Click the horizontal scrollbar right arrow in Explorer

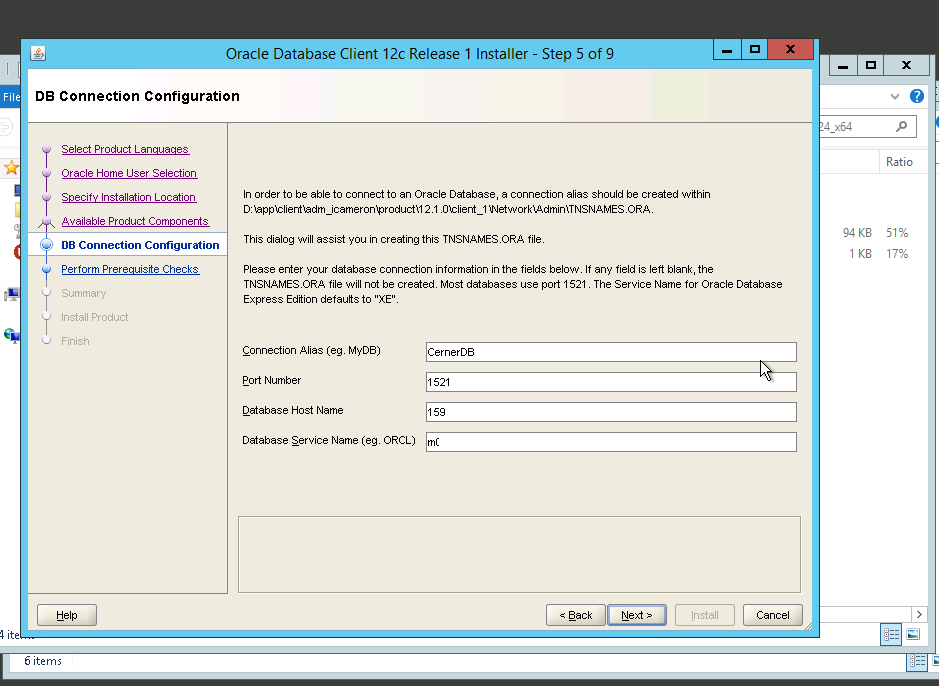(919, 613)
